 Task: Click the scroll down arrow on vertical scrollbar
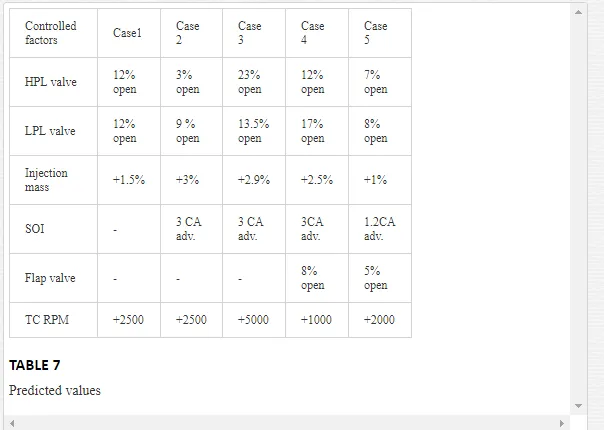[x=578, y=406]
